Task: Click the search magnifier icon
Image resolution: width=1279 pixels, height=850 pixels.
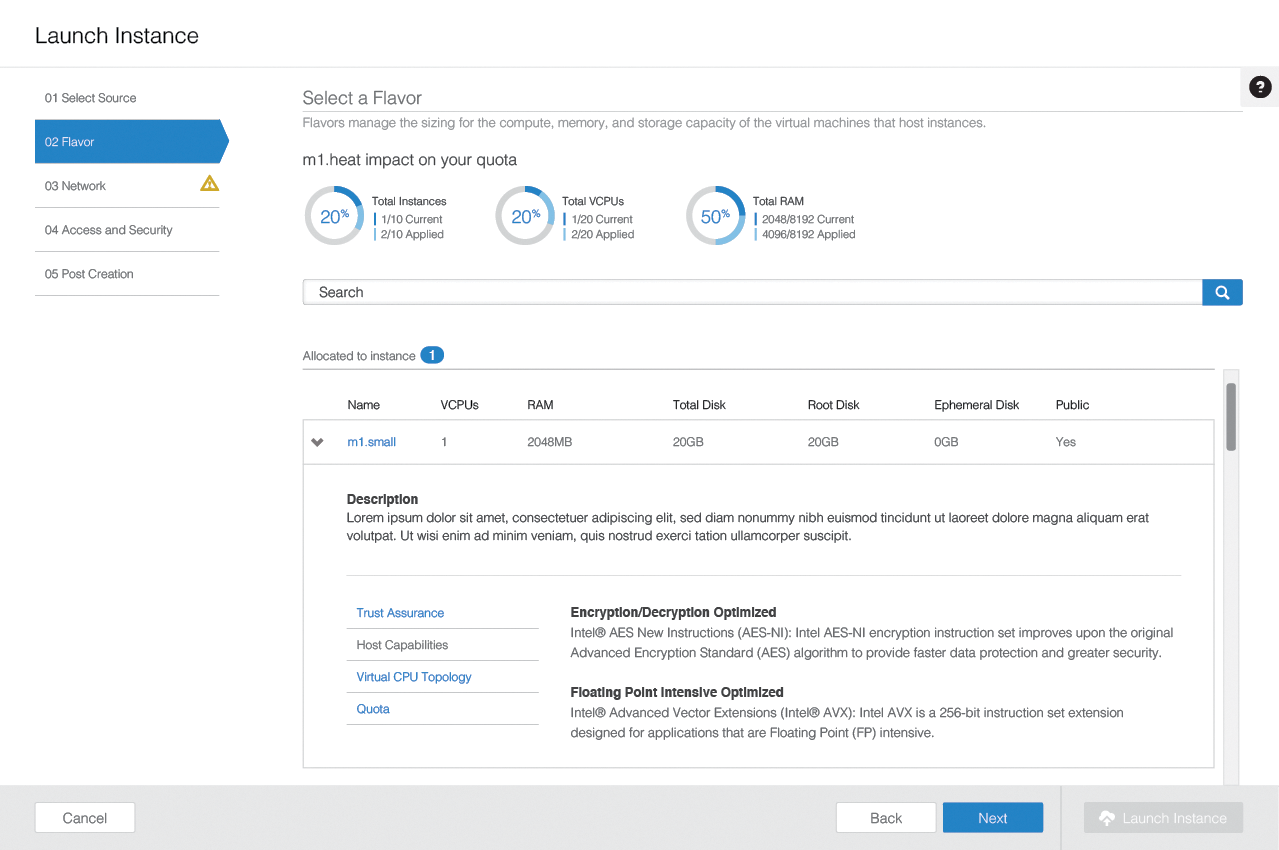Action: [x=1222, y=291]
